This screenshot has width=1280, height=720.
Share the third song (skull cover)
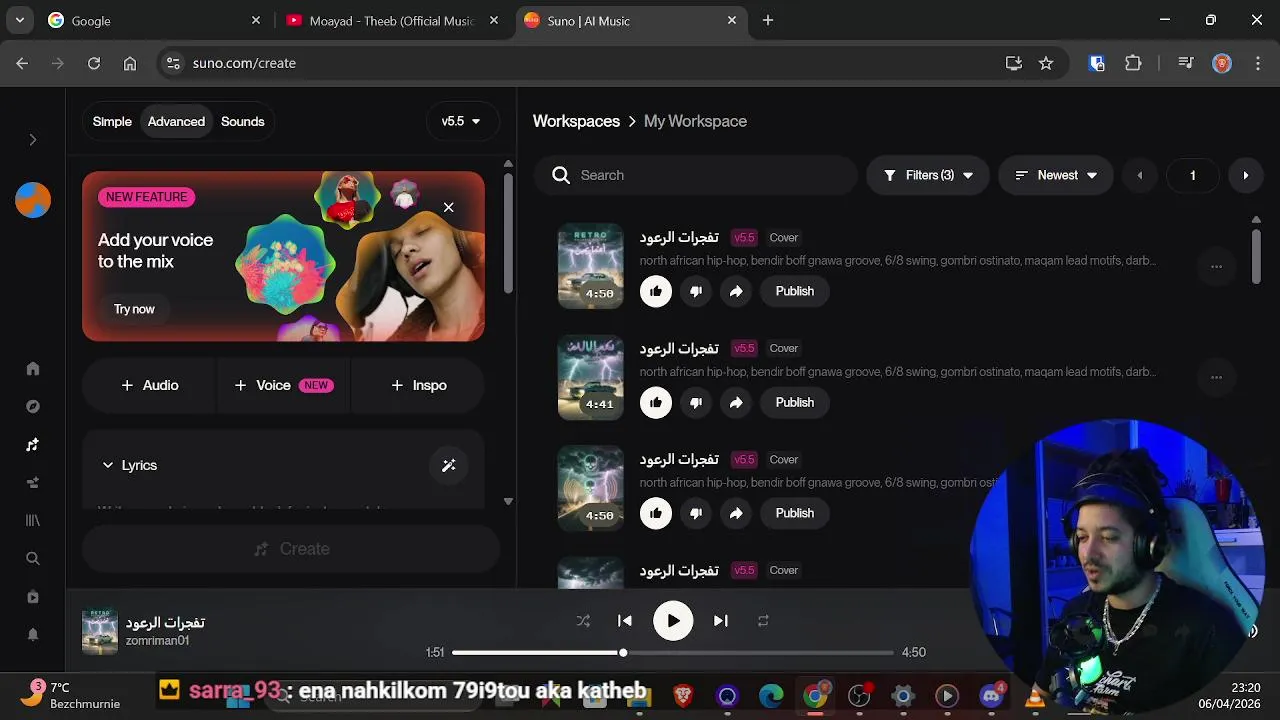736,513
